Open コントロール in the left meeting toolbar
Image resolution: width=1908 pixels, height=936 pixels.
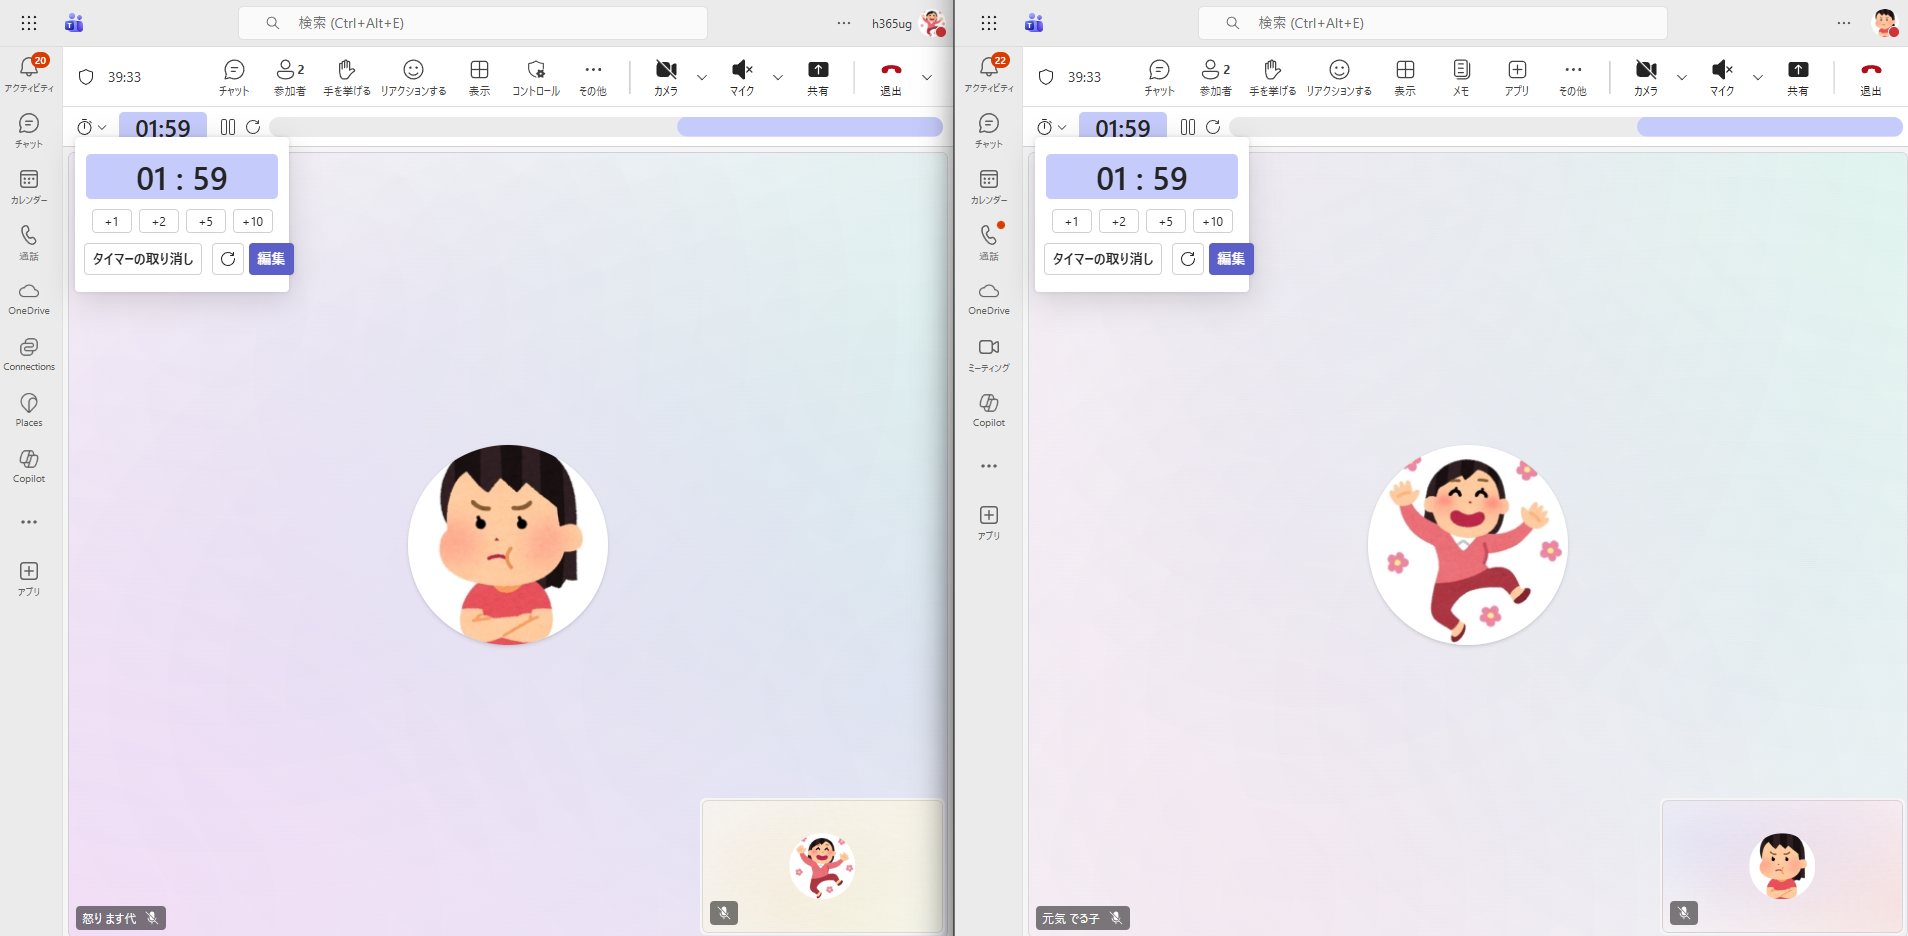pos(536,77)
